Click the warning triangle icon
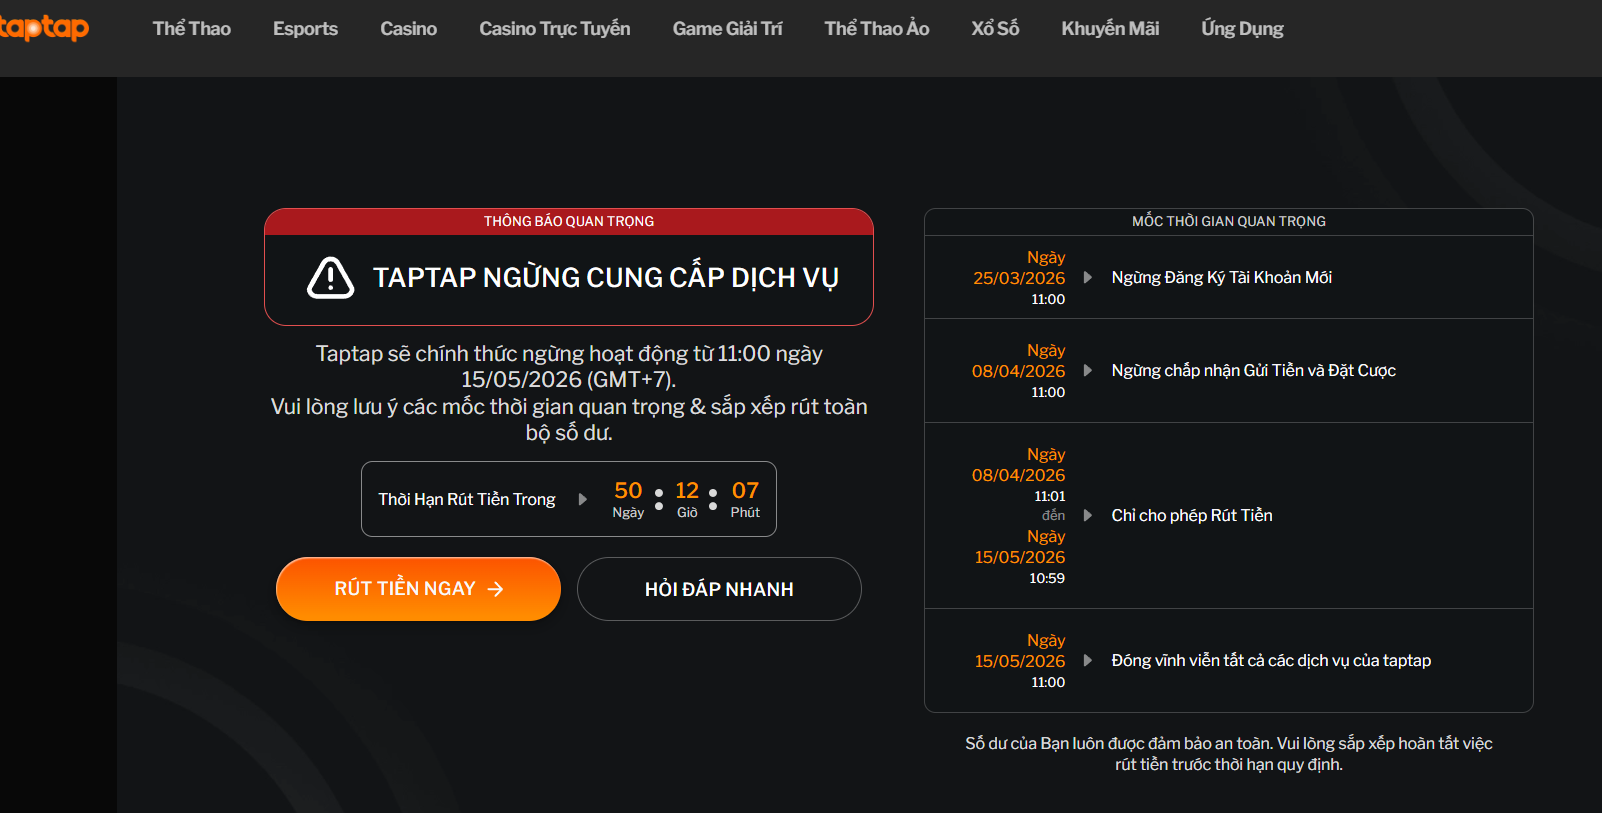This screenshot has height=813, width=1602. (331, 278)
